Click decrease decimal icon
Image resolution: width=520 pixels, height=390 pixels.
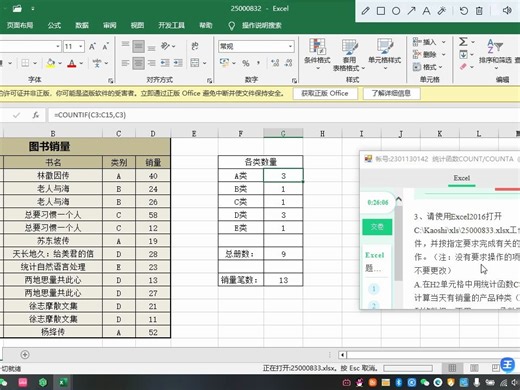(289, 63)
